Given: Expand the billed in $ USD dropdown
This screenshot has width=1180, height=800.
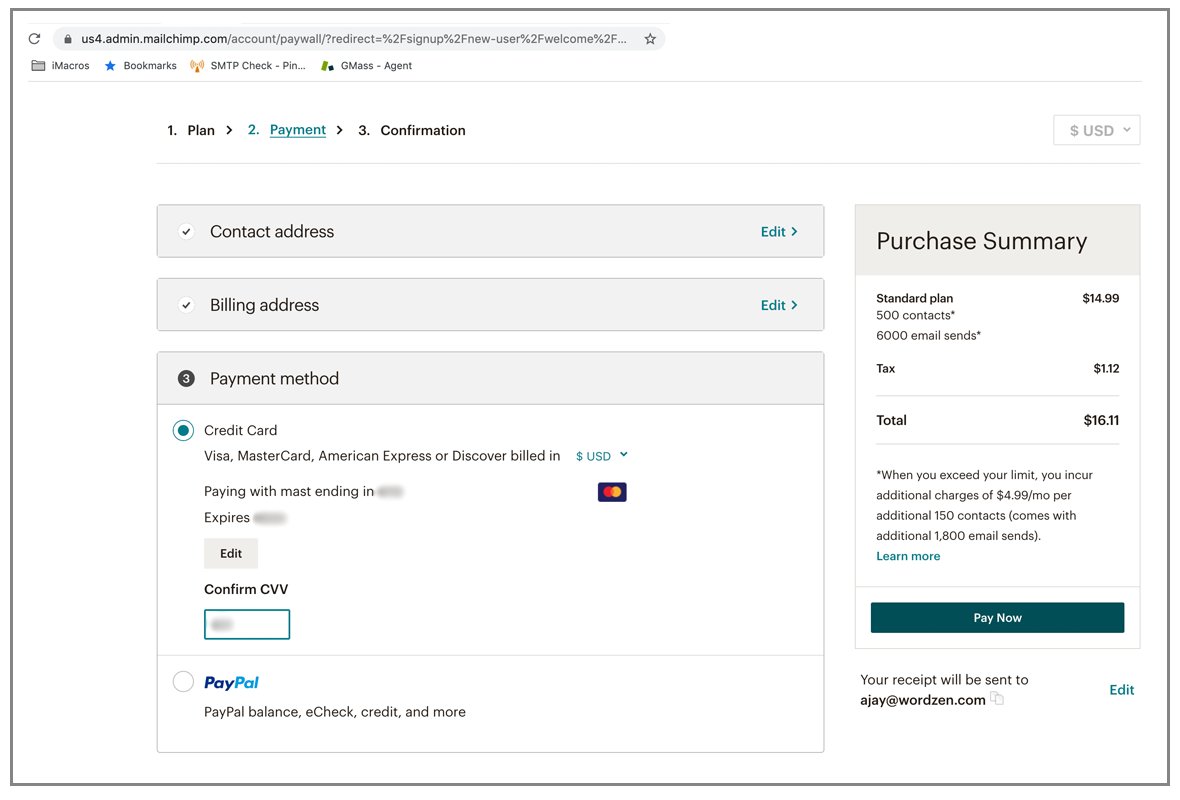Looking at the screenshot, I should pos(601,456).
